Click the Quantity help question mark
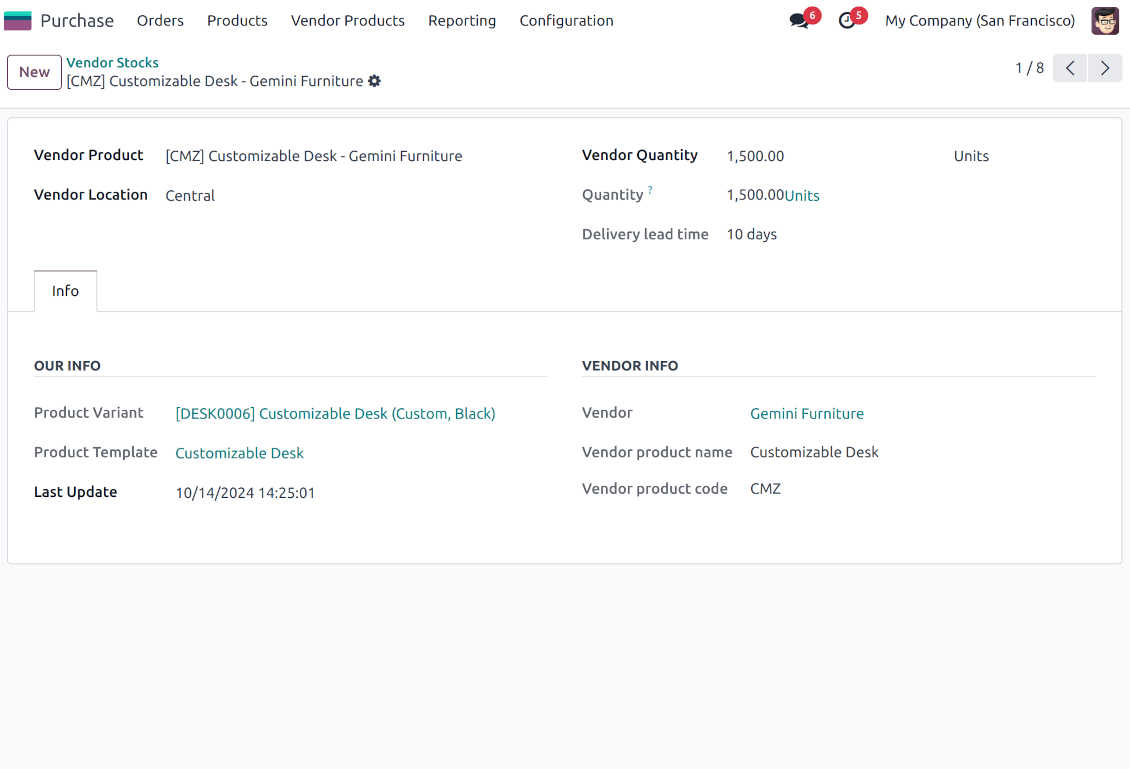This screenshot has width=1130, height=769. pos(651,188)
